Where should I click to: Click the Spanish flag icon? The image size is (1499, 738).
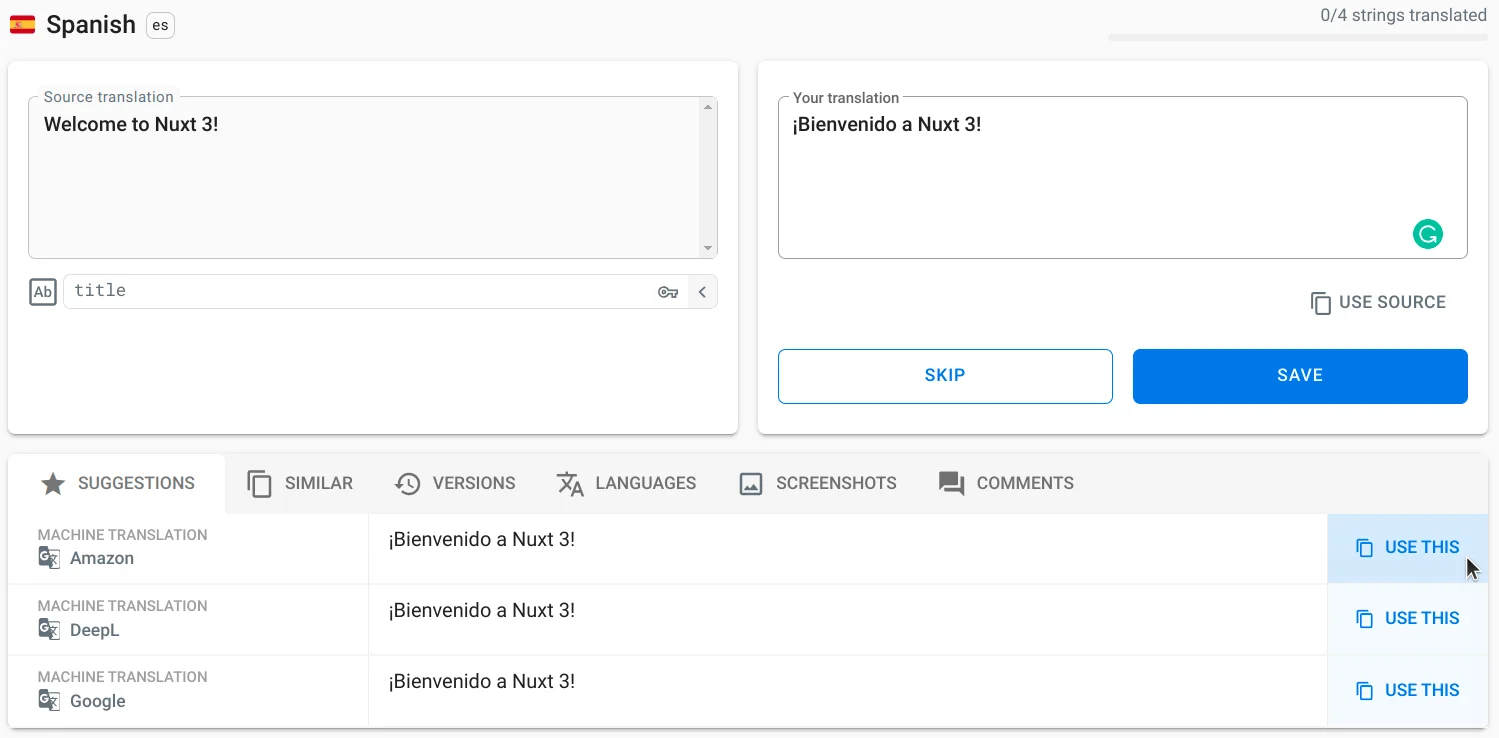[x=22, y=25]
